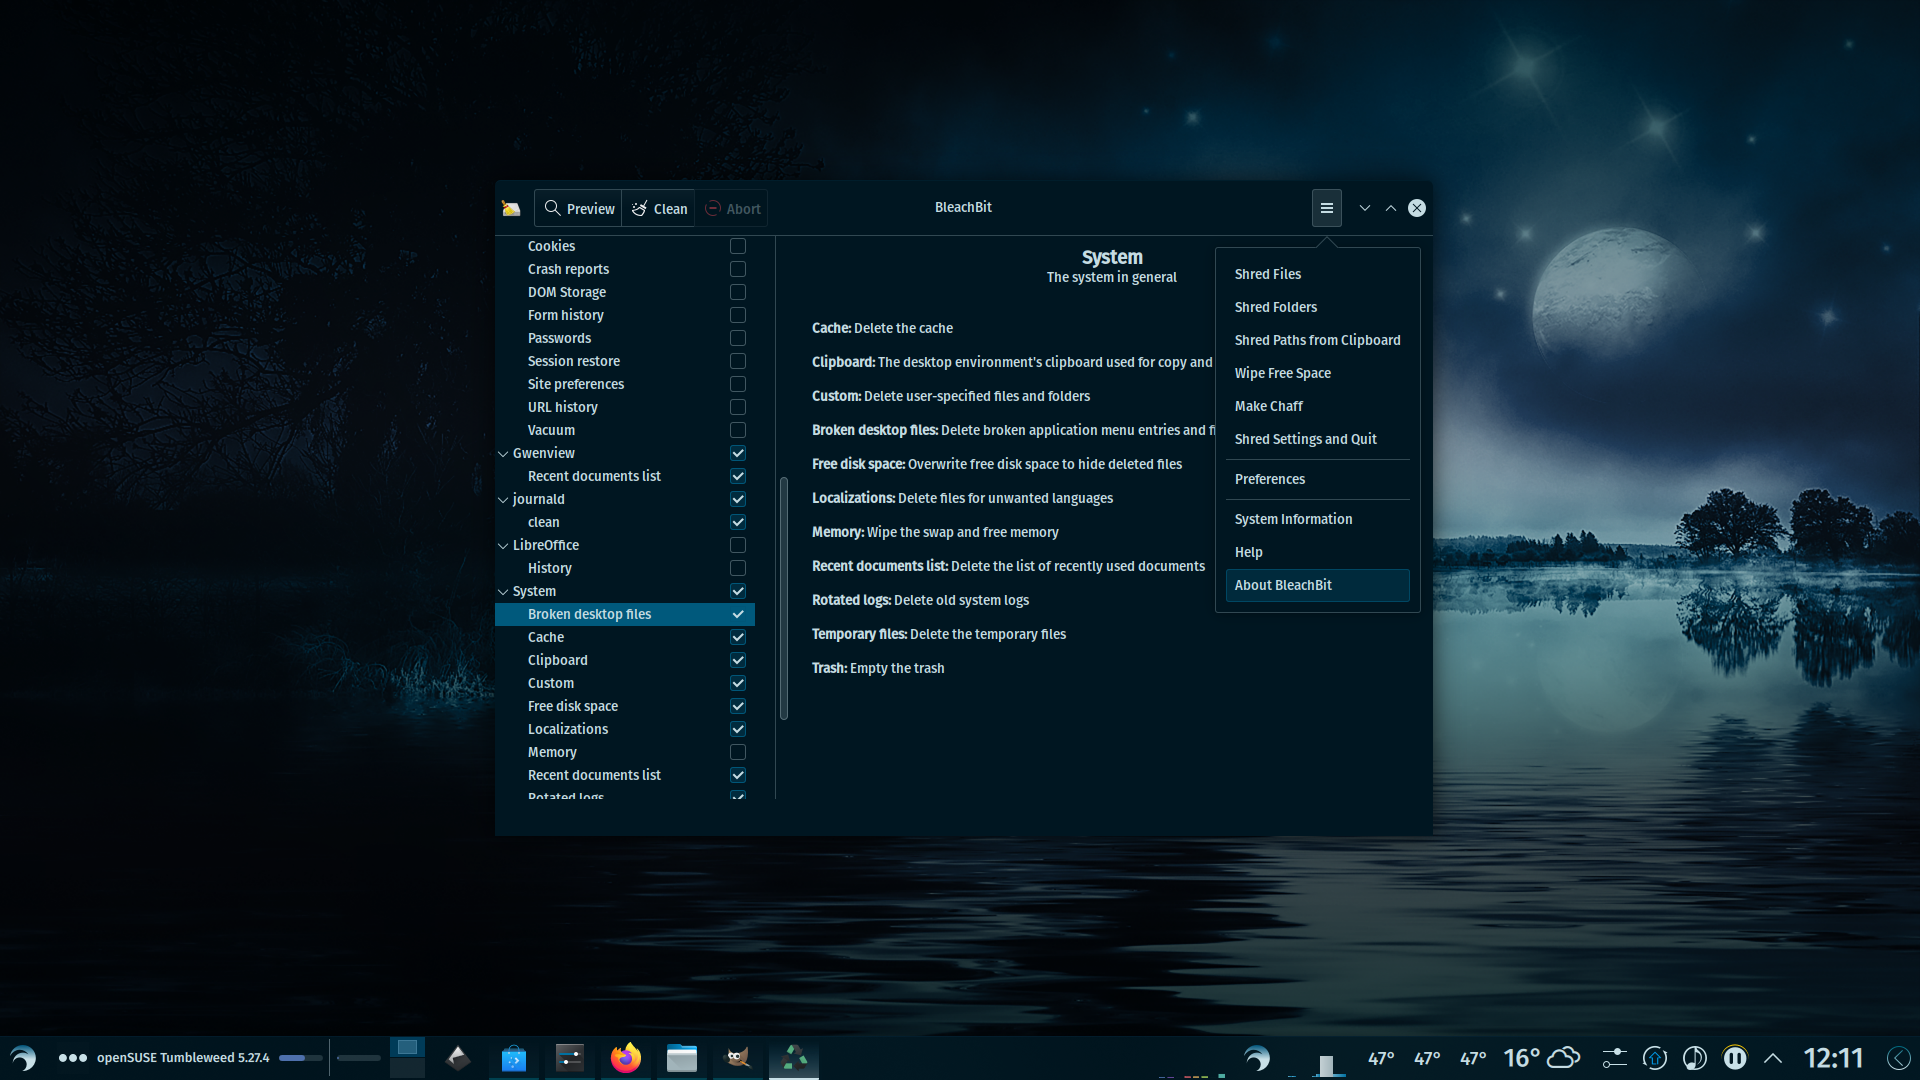Click Make Chaff in the menu
Screen dimensions: 1920x1080
pyautogui.click(x=1317, y=406)
